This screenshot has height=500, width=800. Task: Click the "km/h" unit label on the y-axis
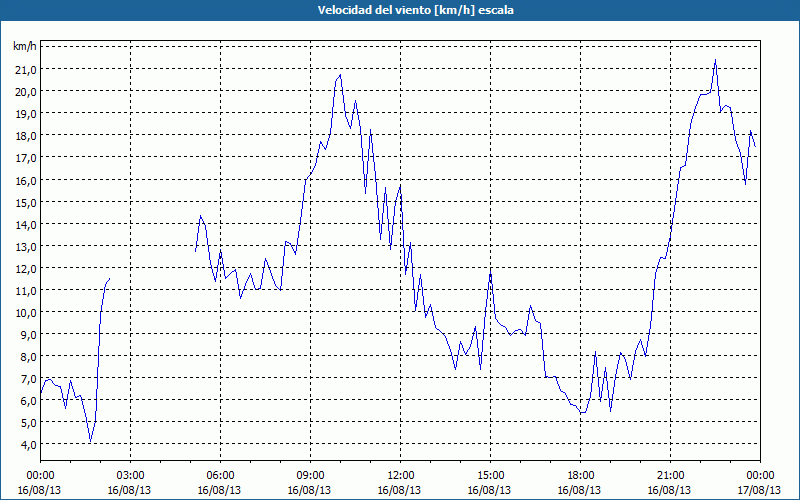[x=25, y=46]
